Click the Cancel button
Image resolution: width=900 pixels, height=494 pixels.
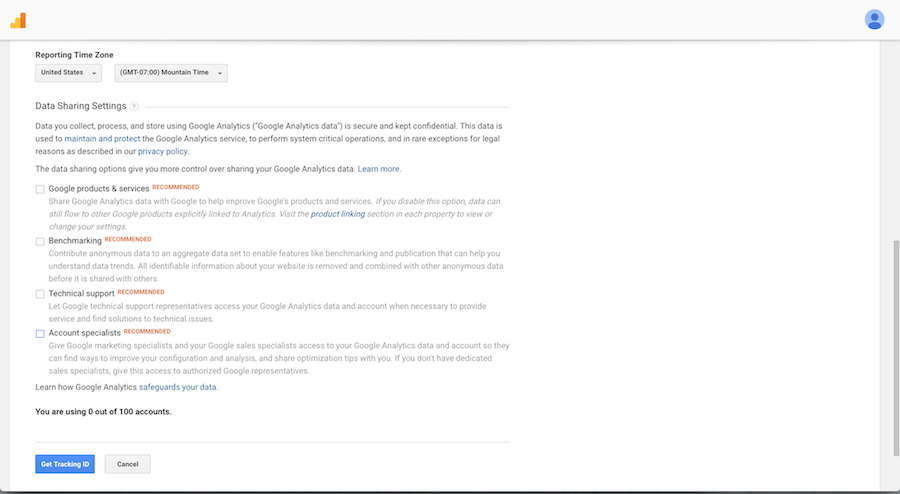[x=127, y=464]
